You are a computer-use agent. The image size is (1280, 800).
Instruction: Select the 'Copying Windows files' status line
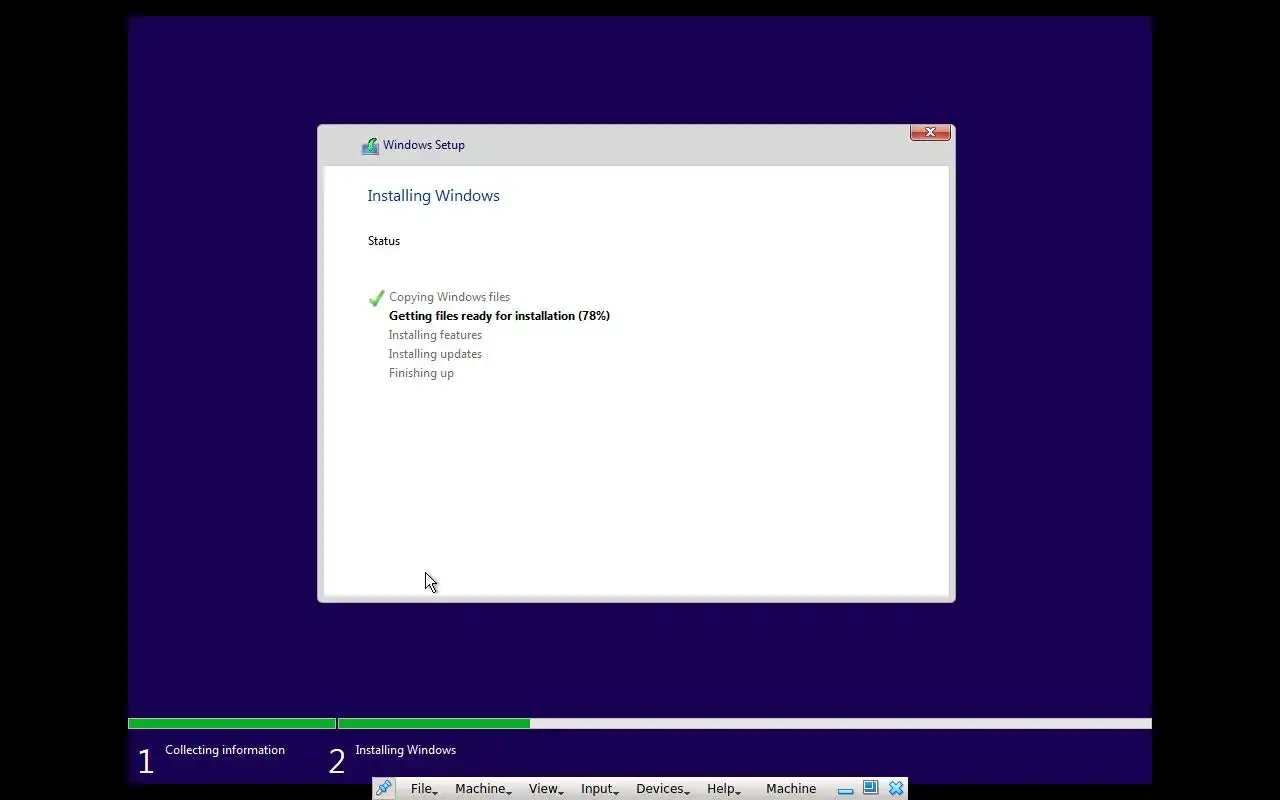449,297
